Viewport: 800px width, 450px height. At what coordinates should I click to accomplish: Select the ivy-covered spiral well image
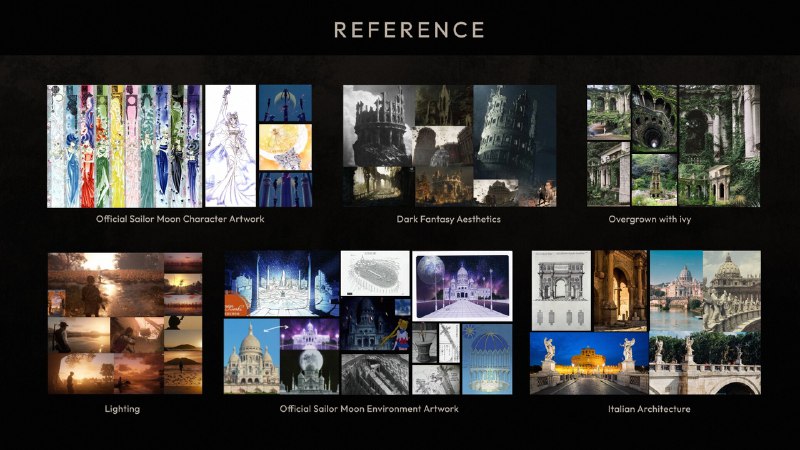pos(654,118)
